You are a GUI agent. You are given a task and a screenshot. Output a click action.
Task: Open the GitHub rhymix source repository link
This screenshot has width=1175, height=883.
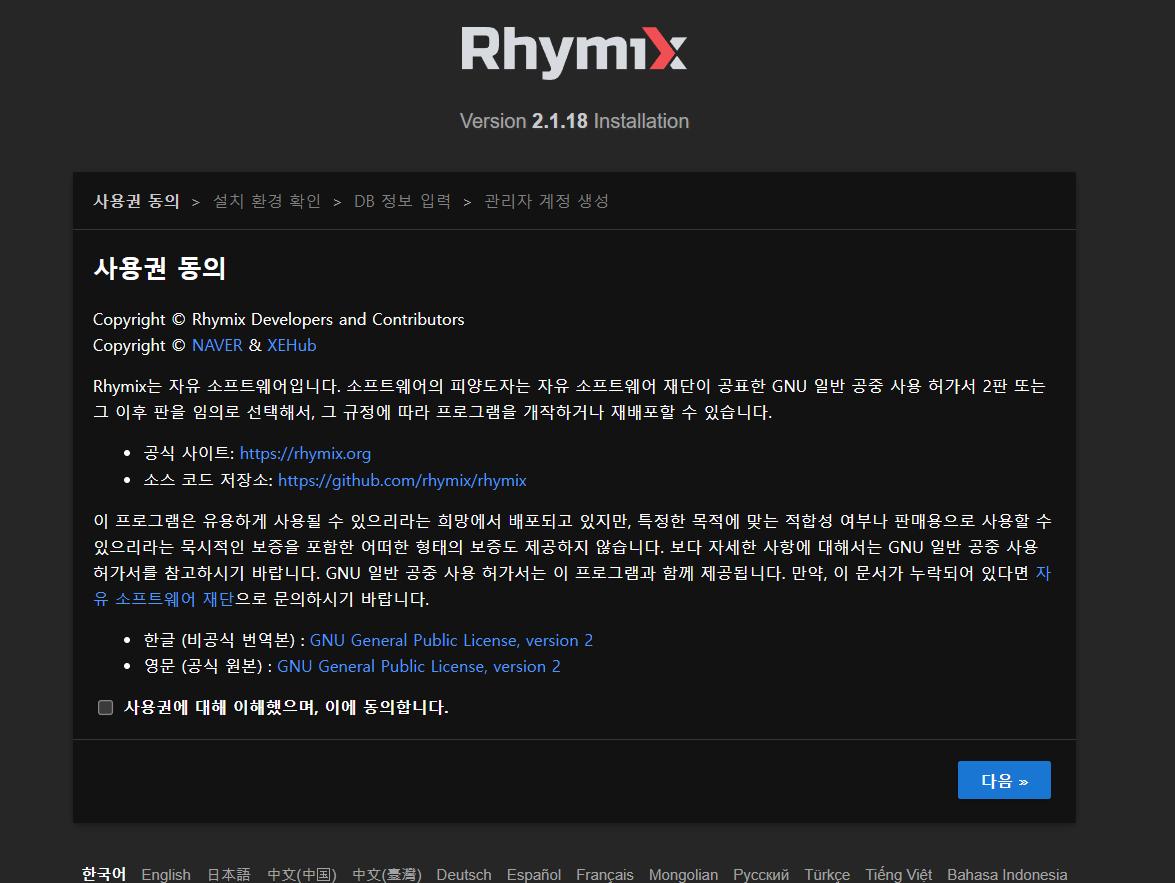click(402, 480)
